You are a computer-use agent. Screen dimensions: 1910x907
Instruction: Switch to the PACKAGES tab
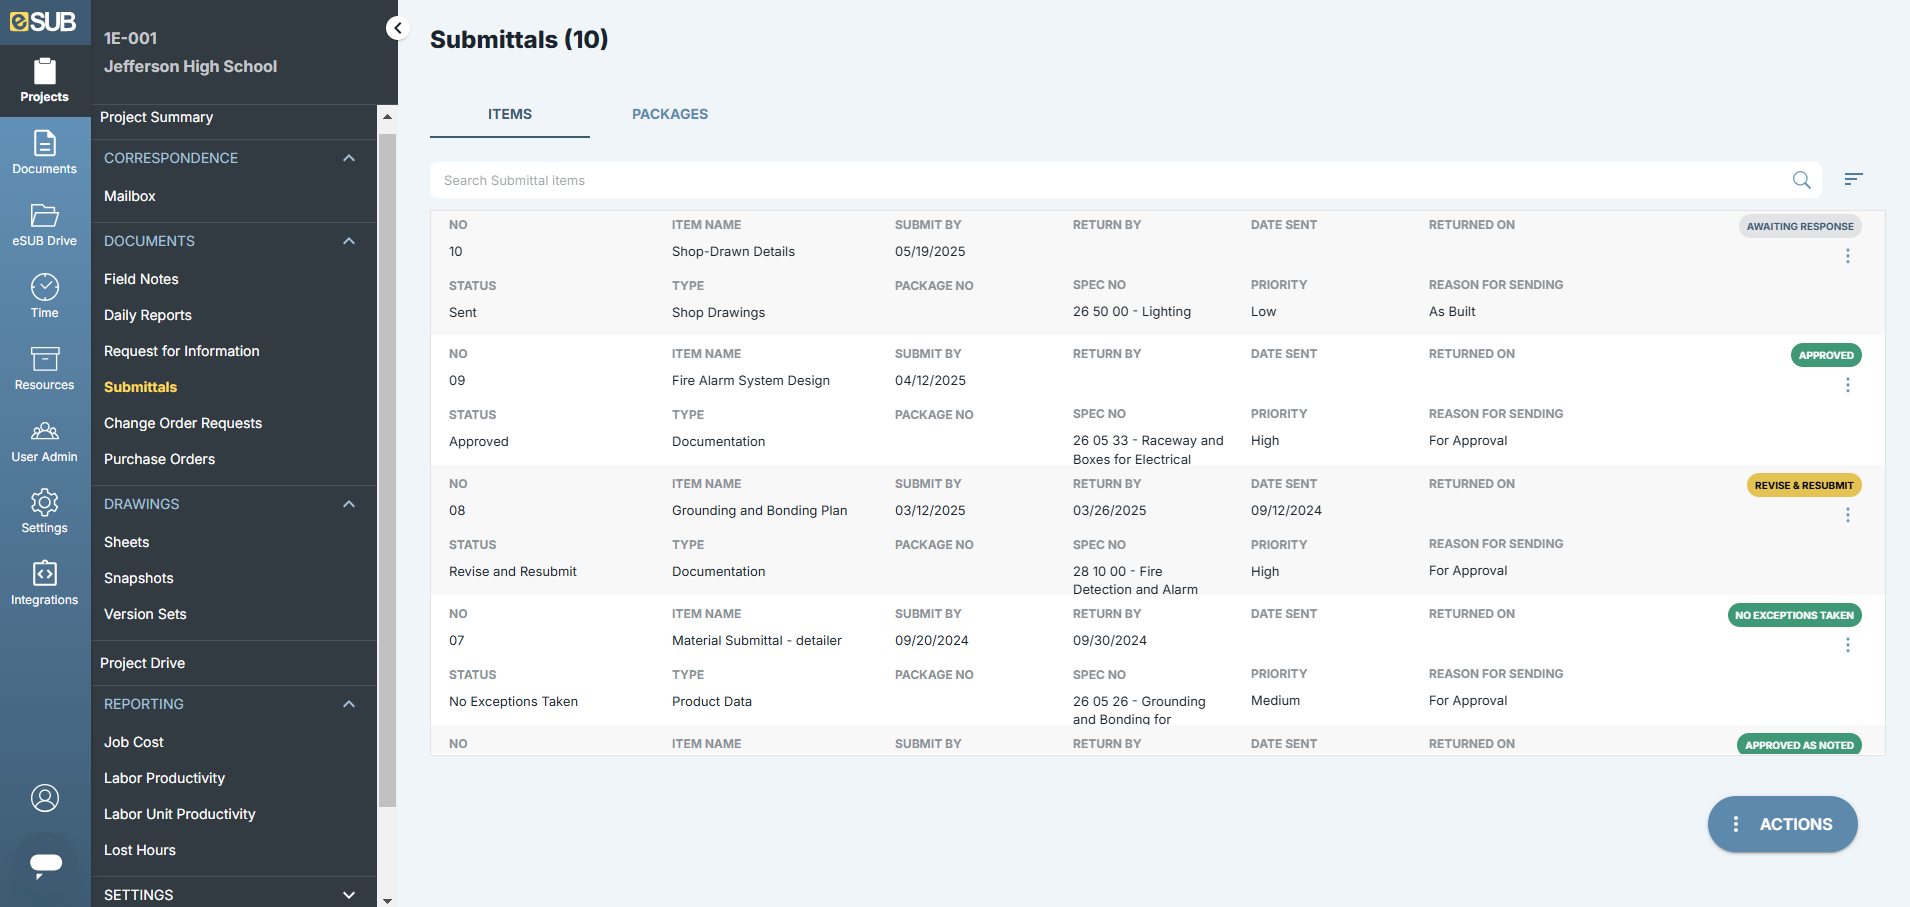pyautogui.click(x=669, y=114)
